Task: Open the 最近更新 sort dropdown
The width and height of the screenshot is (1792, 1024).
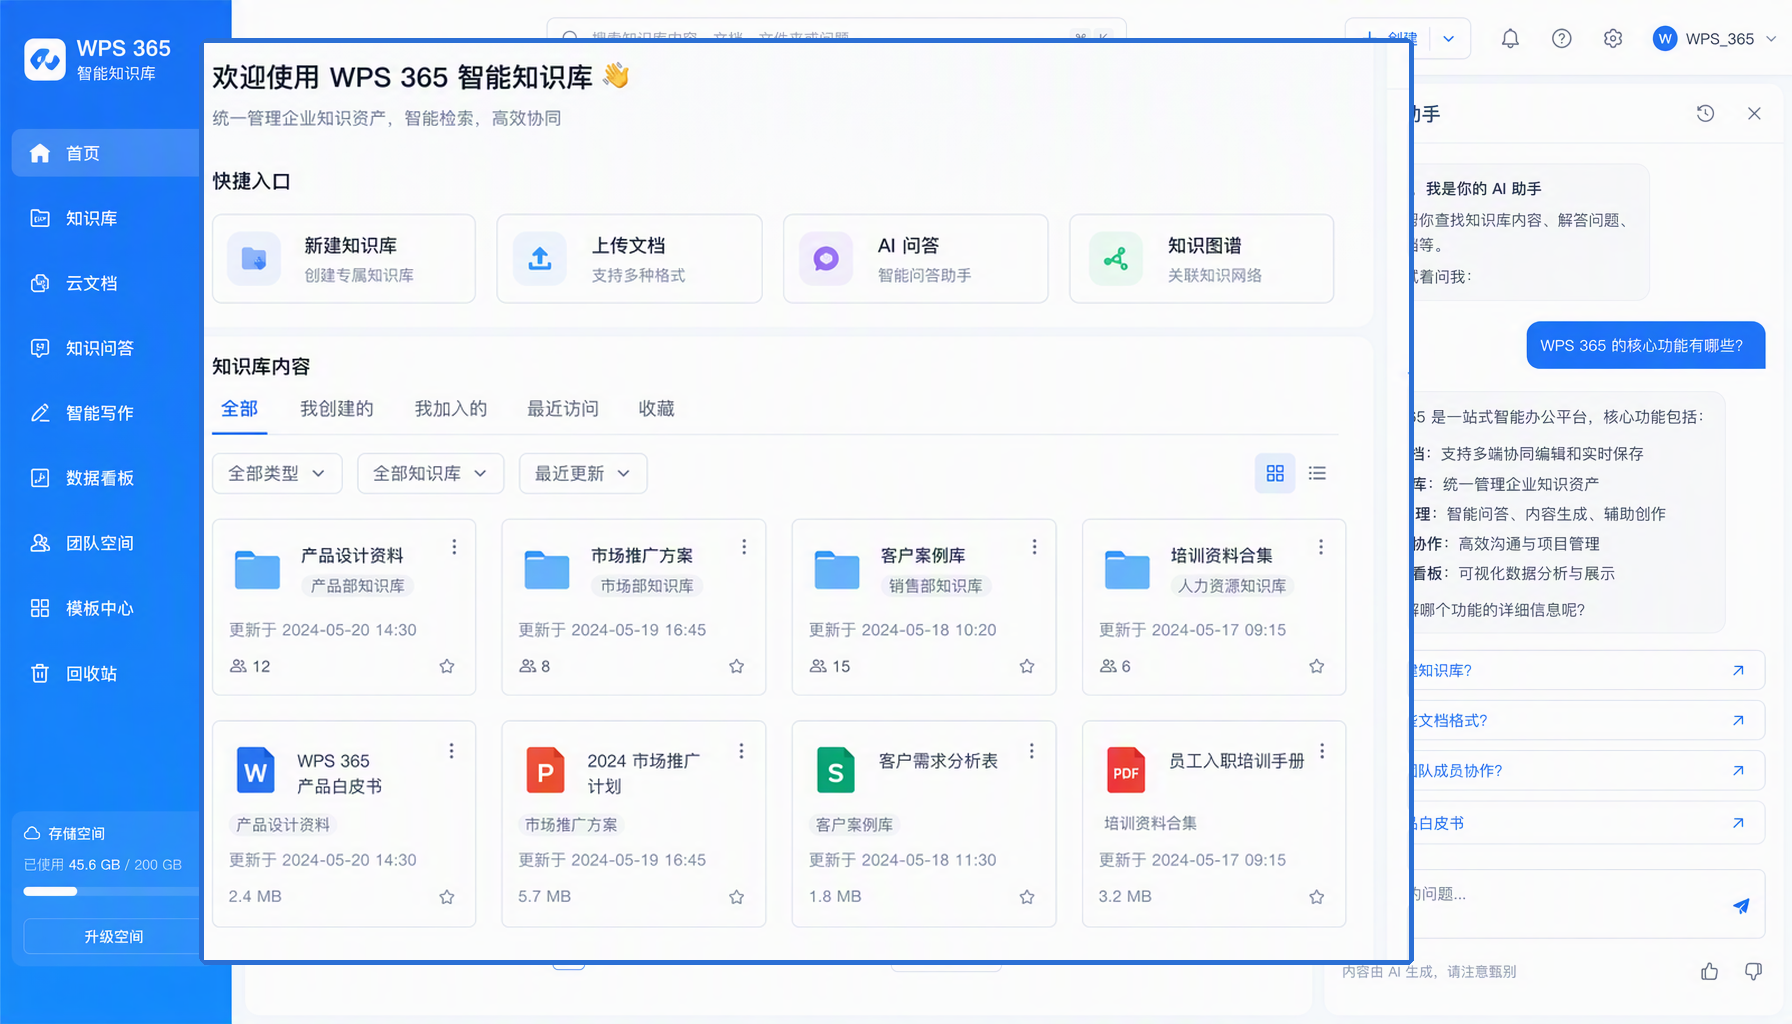Action: pyautogui.click(x=583, y=473)
